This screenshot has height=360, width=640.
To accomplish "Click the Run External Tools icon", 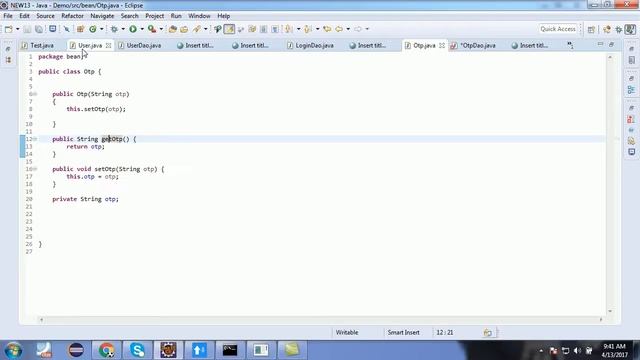I will 152,29.
